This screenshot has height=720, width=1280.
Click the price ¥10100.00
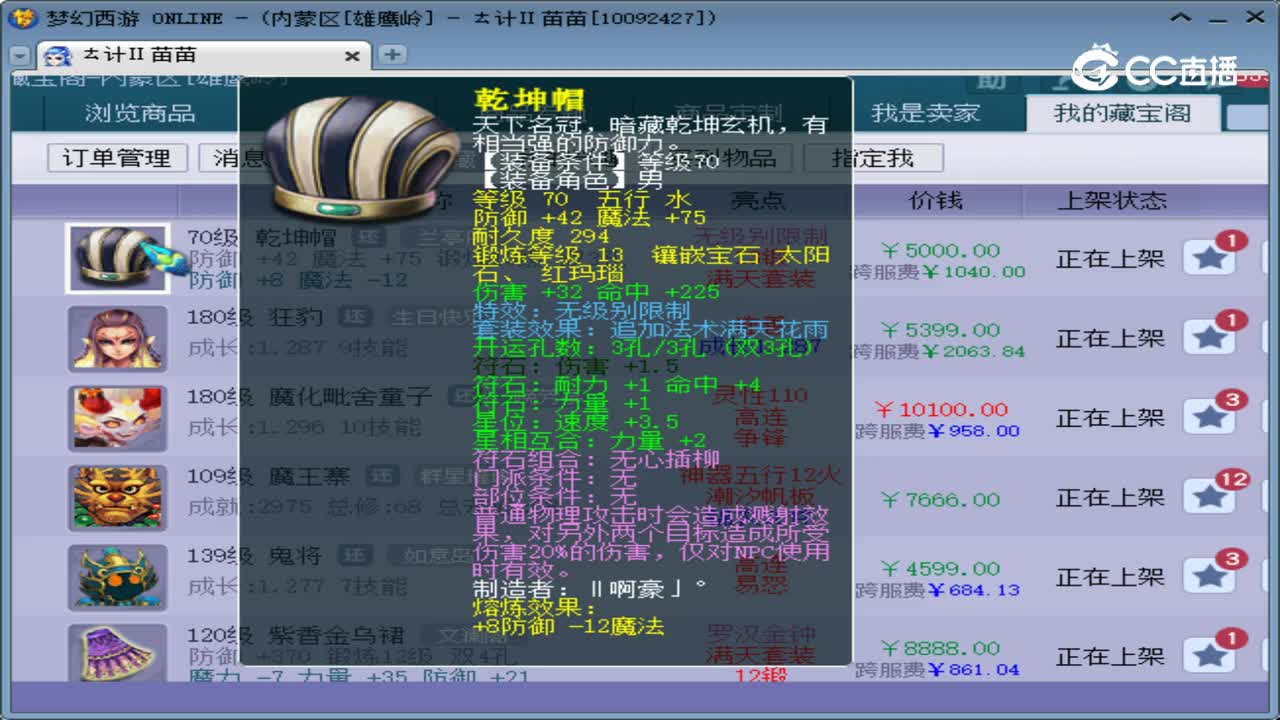(941, 409)
